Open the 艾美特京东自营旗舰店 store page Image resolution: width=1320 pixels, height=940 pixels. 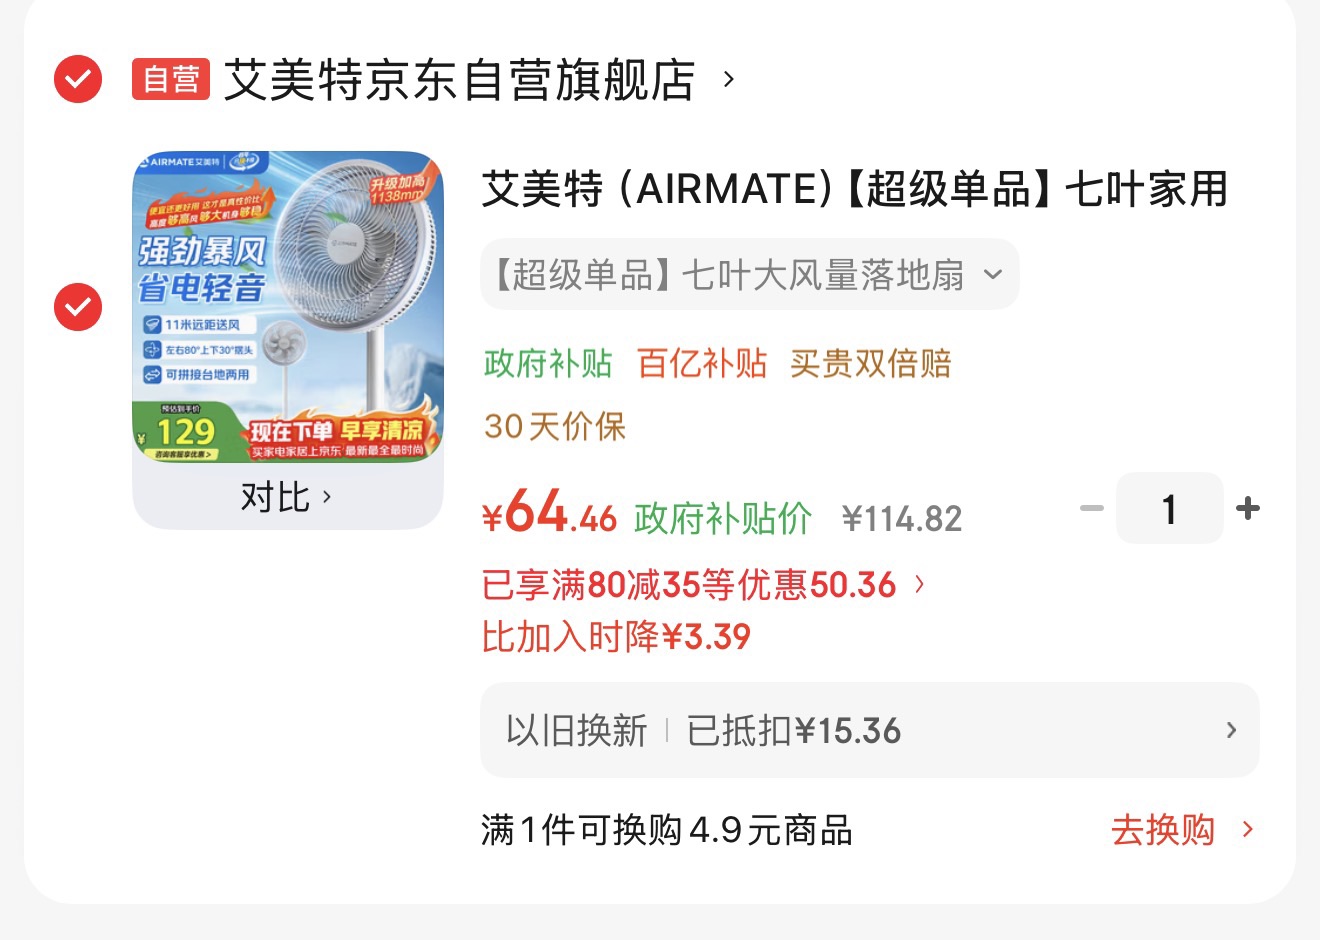coord(459,80)
